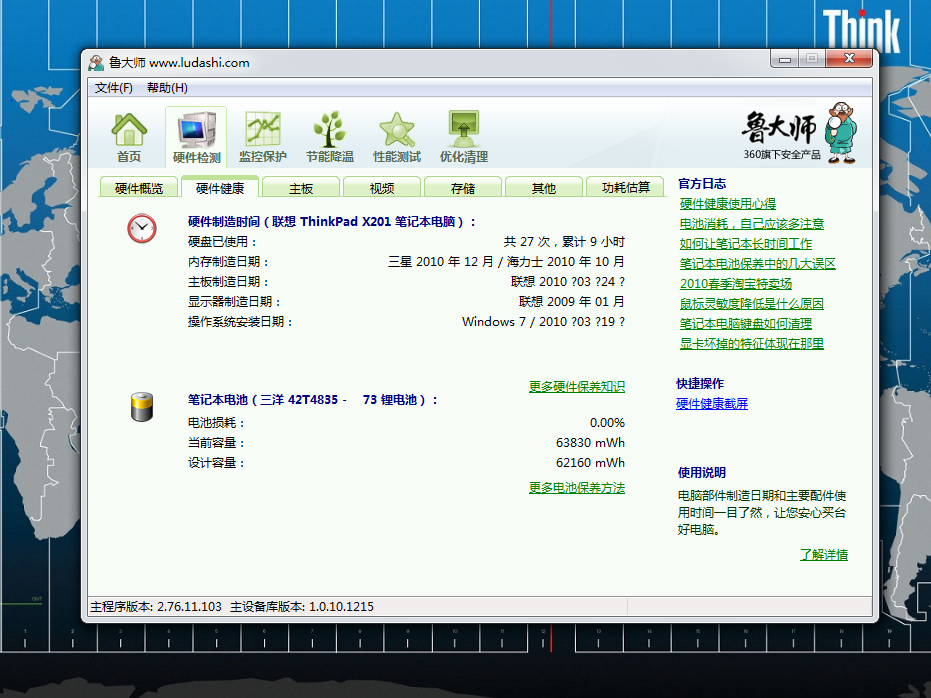Click the 了解详情 details link
Image resolution: width=931 pixels, height=698 pixels.
pos(824,554)
